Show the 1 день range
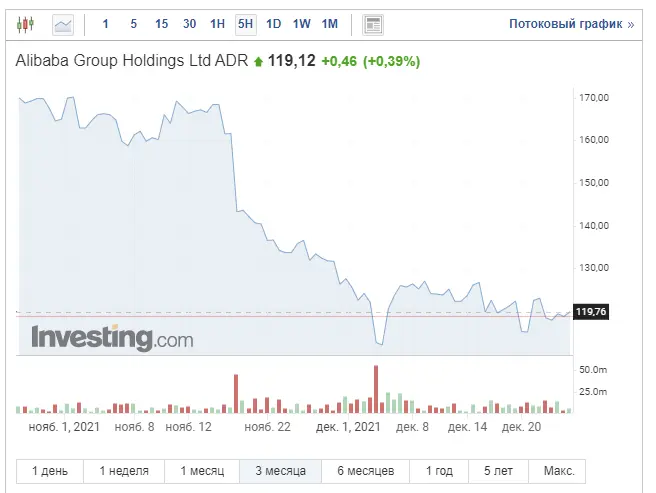This screenshot has width=656, height=493. coord(50,471)
